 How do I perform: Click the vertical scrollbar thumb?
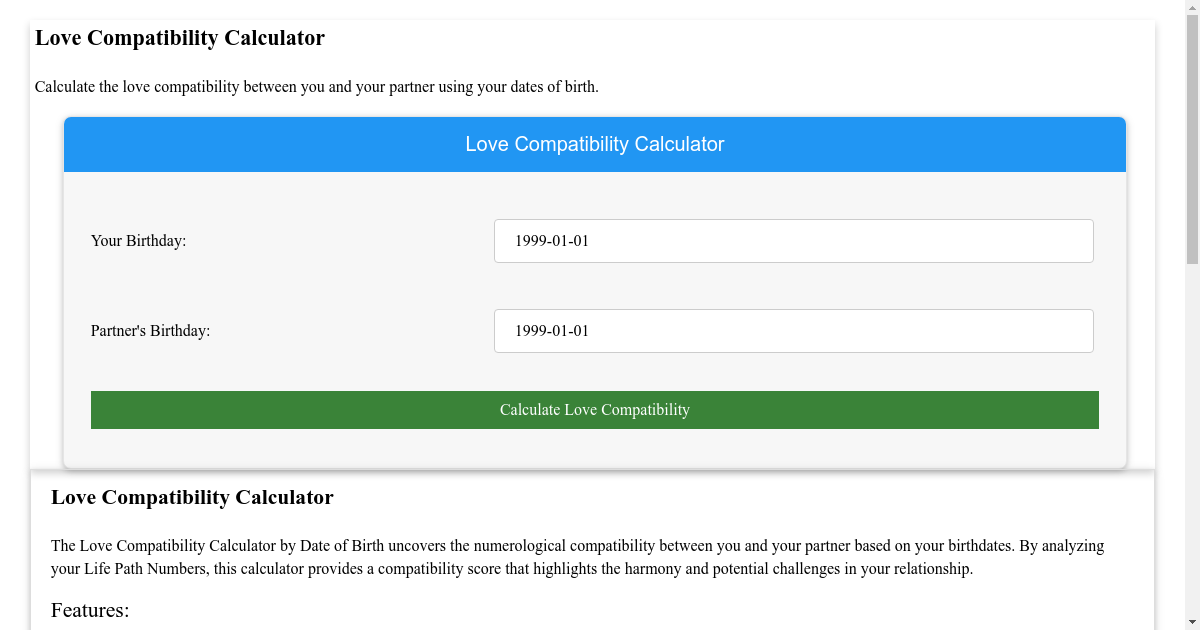tap(1192, 140)
